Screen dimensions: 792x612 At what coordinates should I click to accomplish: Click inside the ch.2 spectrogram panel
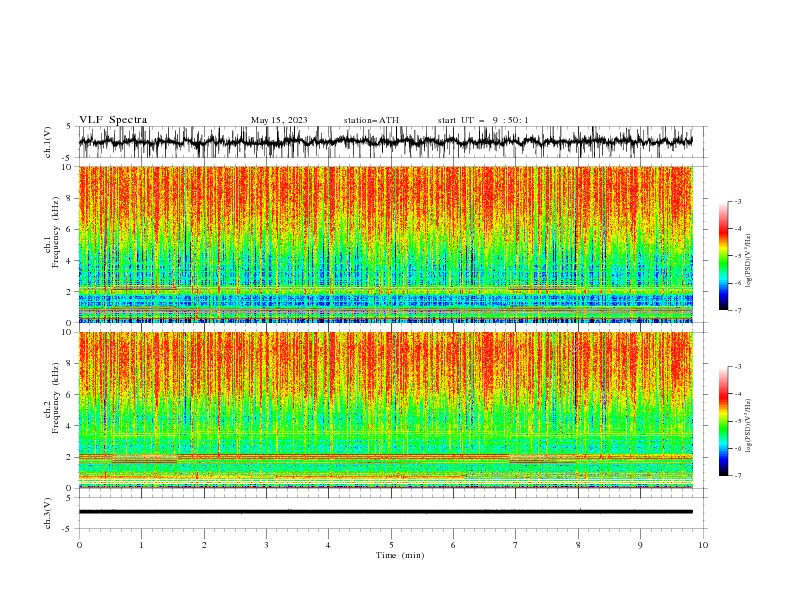[385, 410]
